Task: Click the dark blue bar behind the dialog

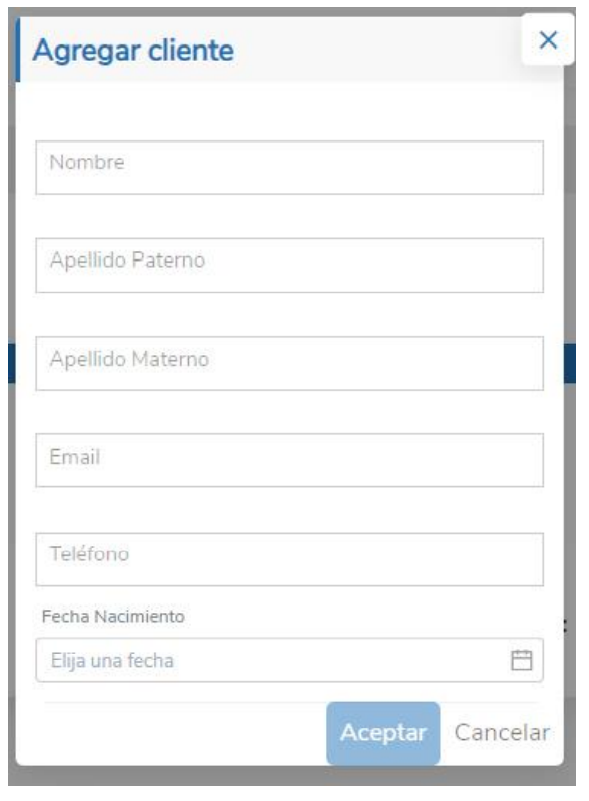Action: [x=570, y=363]
